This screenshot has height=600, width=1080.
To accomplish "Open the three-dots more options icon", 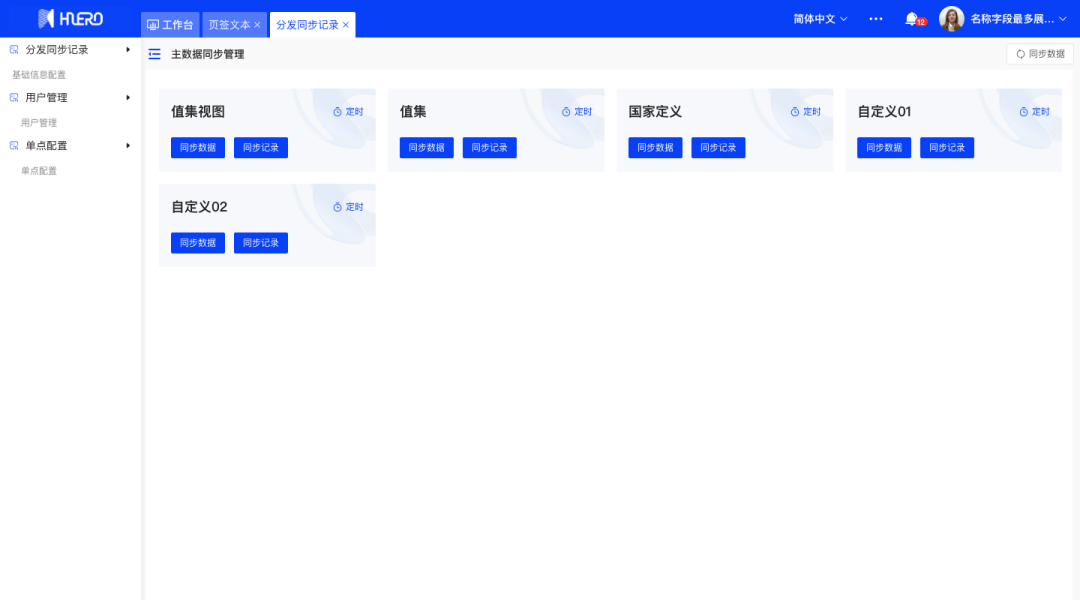I will click(x=876, y=19).
